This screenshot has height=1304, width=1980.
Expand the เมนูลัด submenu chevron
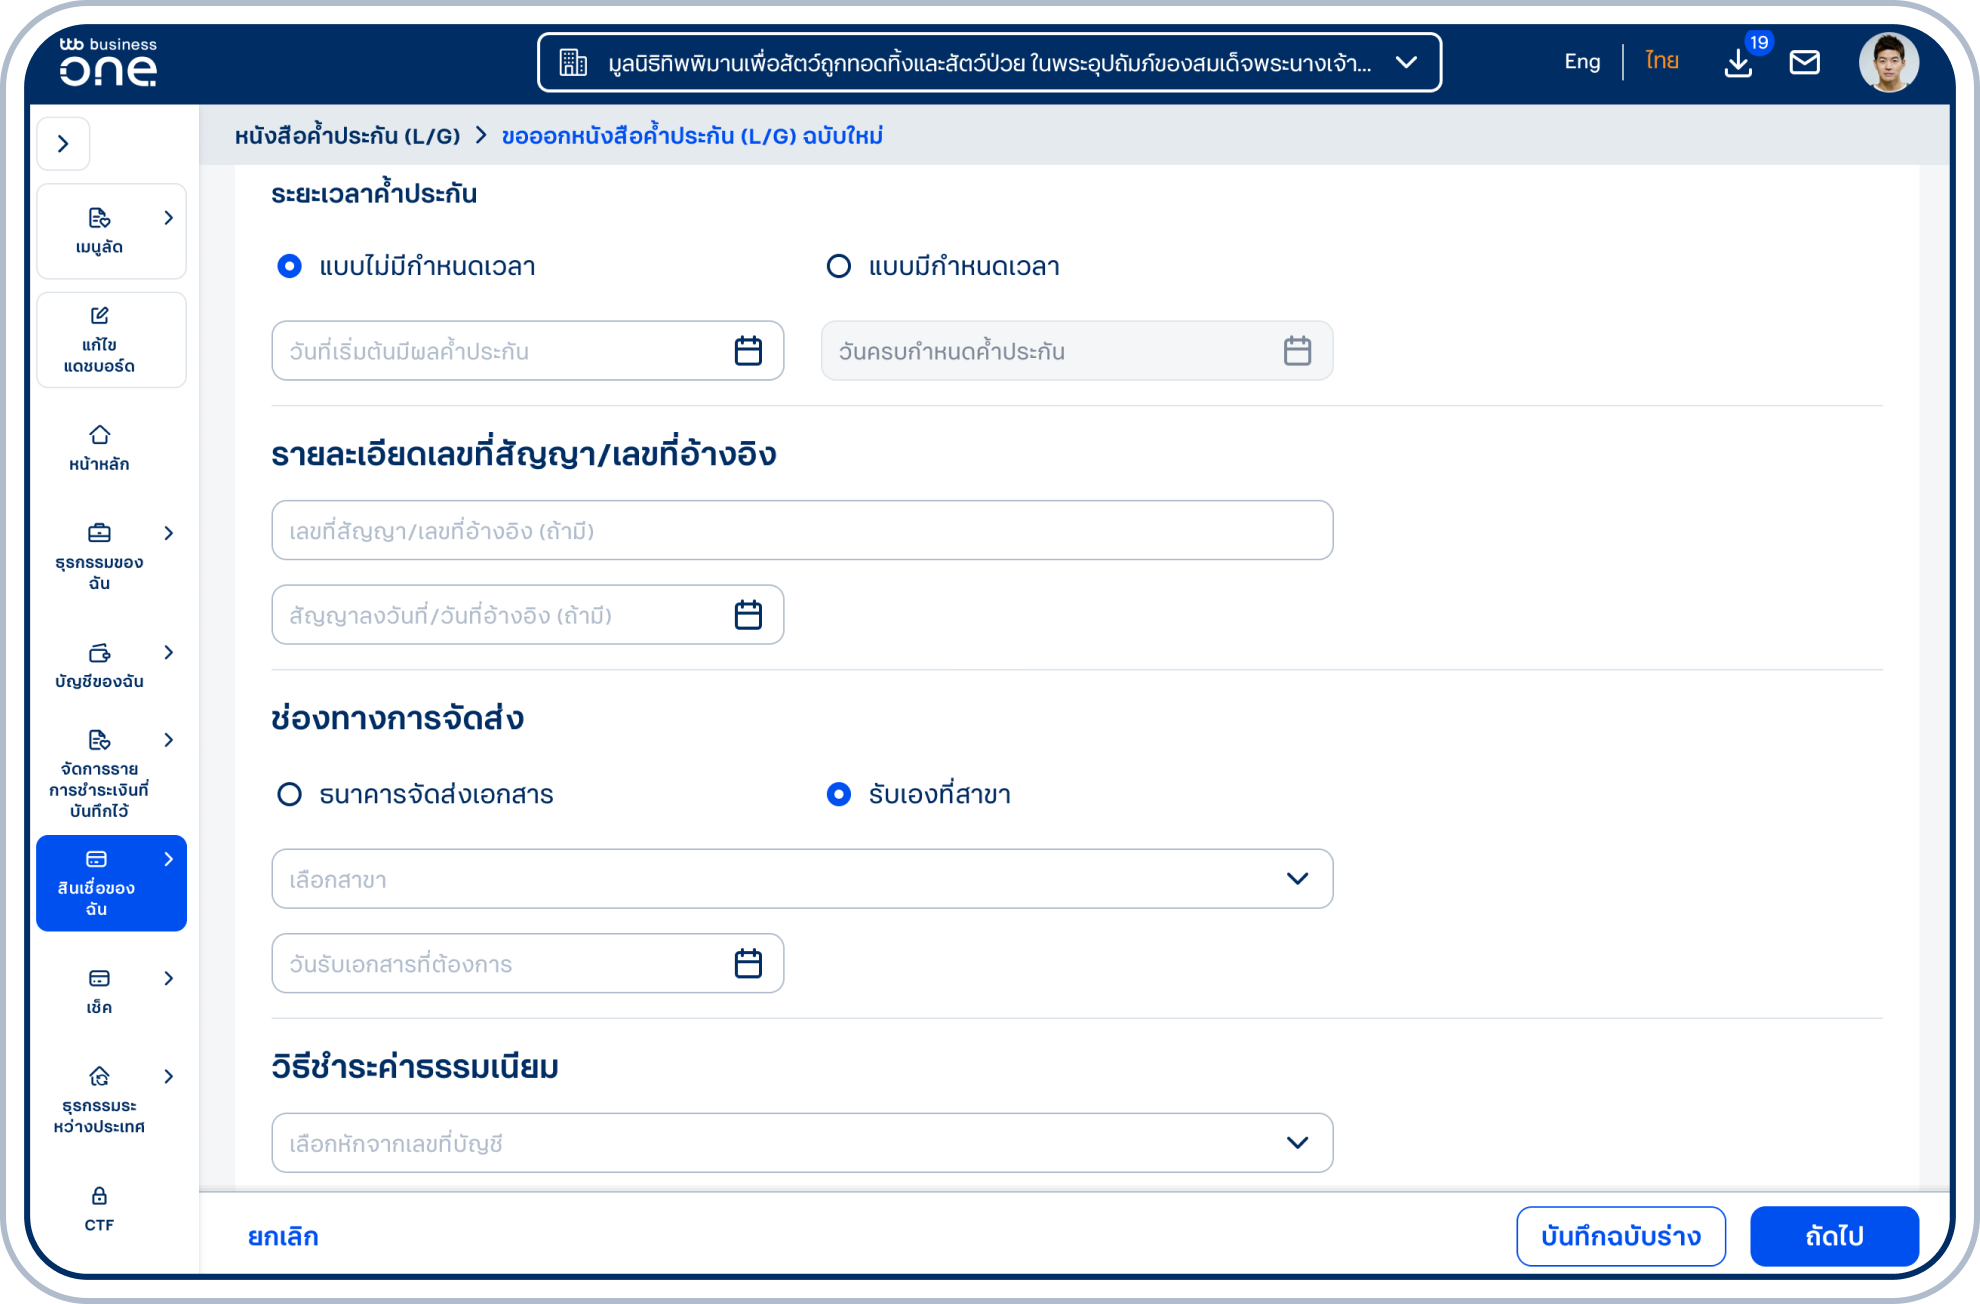click(x=169, y=218)
